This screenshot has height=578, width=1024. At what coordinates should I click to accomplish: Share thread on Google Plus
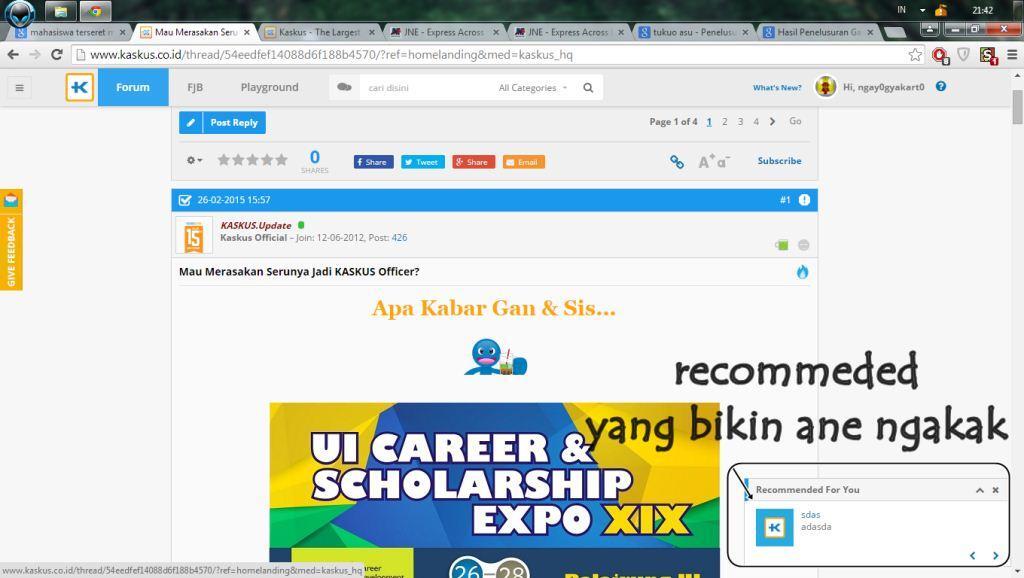[x=473, y=162]
